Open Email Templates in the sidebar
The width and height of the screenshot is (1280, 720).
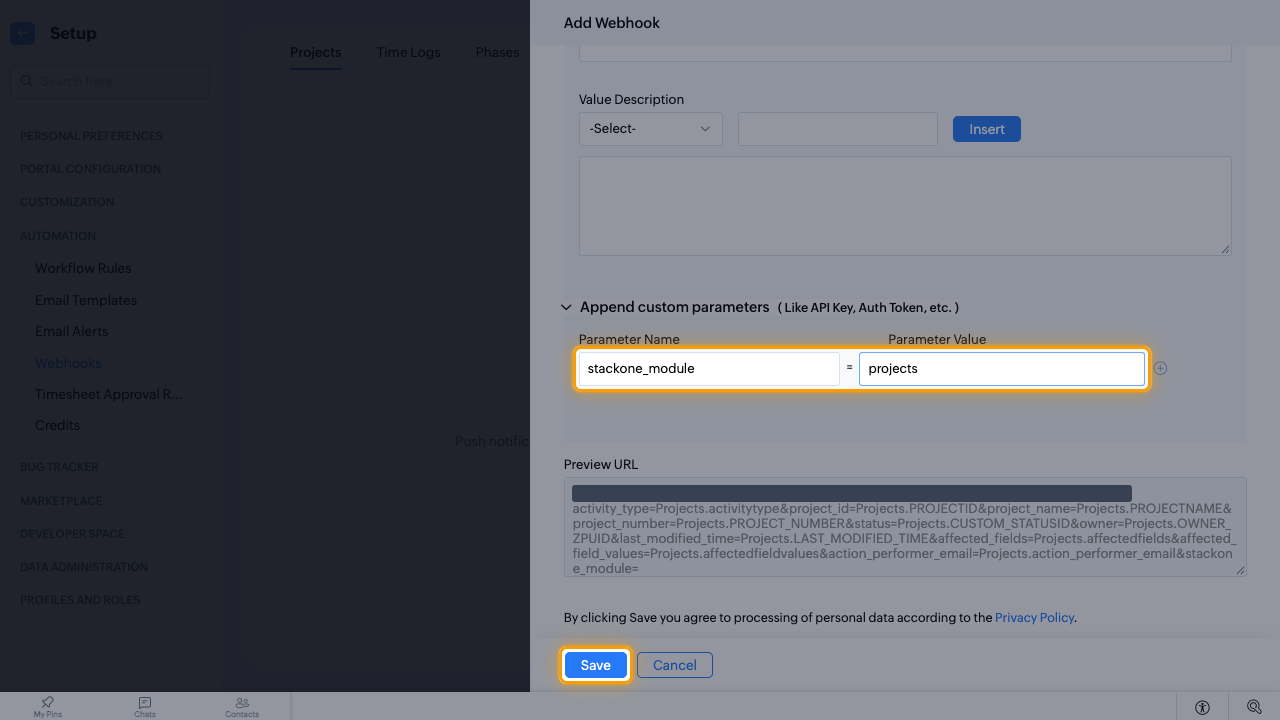click(86, 300)
